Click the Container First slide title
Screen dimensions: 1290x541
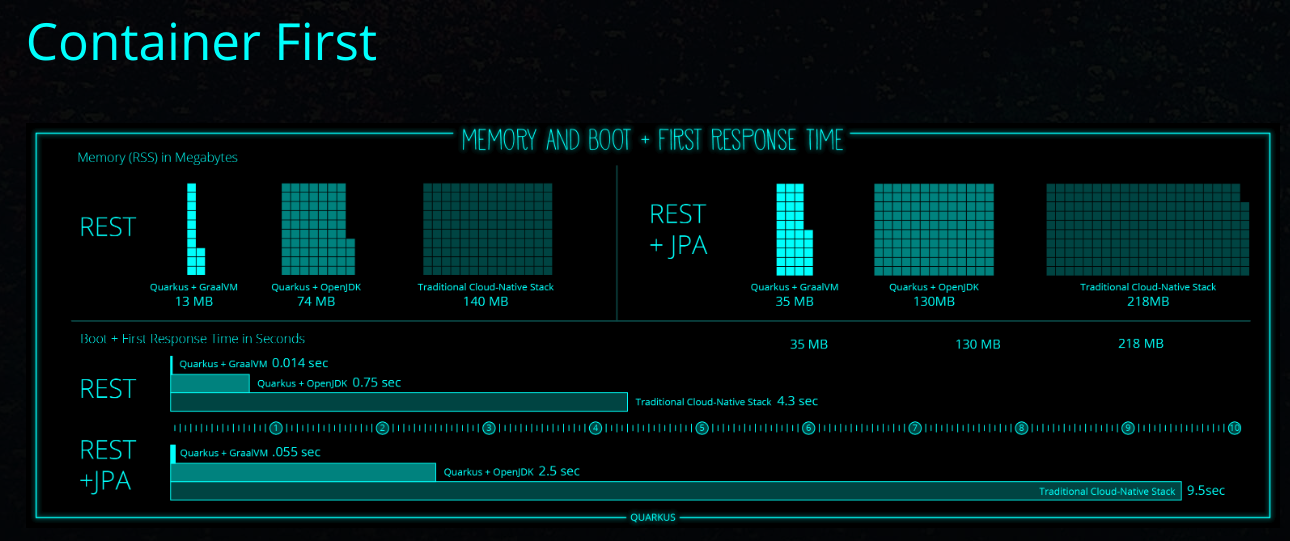tap(201, 42)
